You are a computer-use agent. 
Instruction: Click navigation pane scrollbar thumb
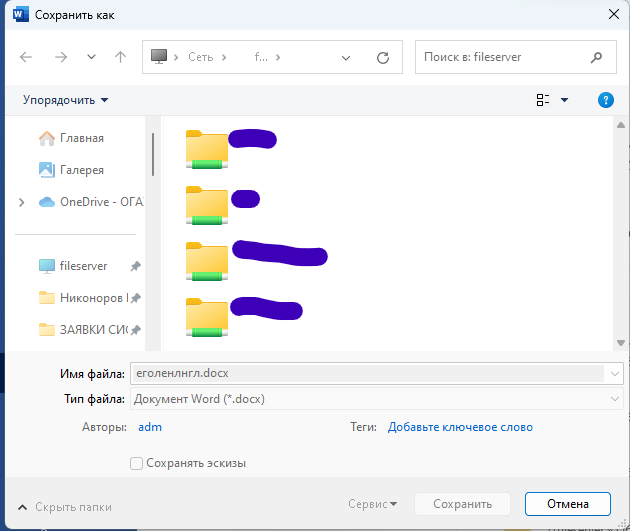[153, 154]
